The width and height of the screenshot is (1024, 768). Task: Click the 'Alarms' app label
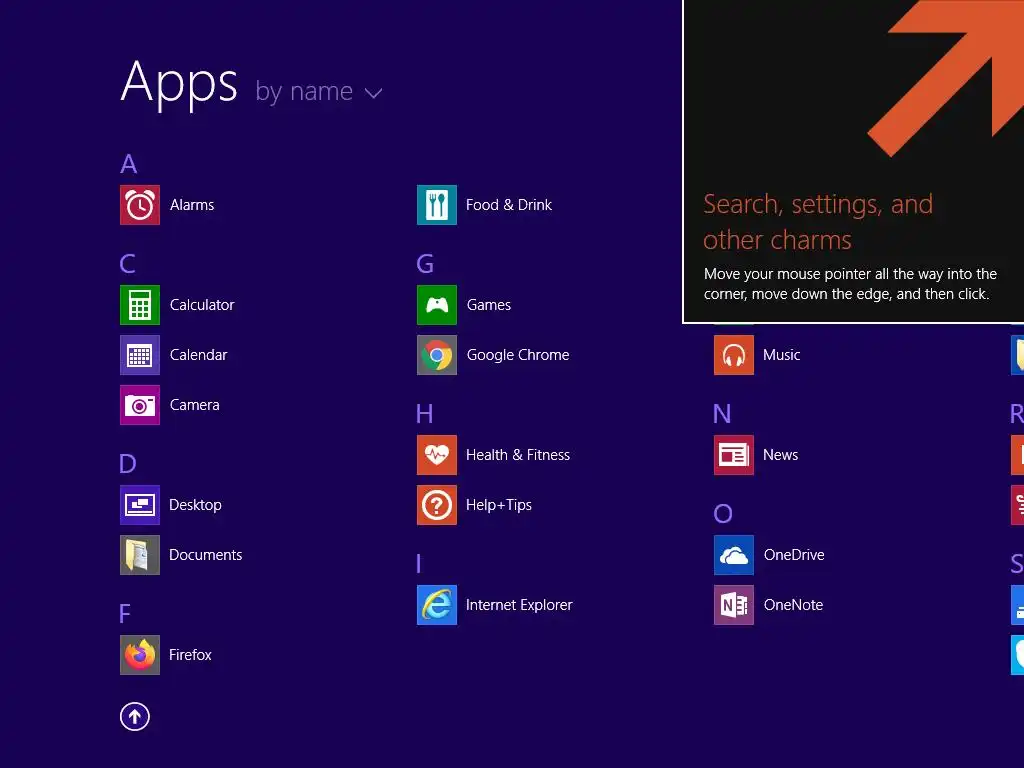[x=192, y=205]
